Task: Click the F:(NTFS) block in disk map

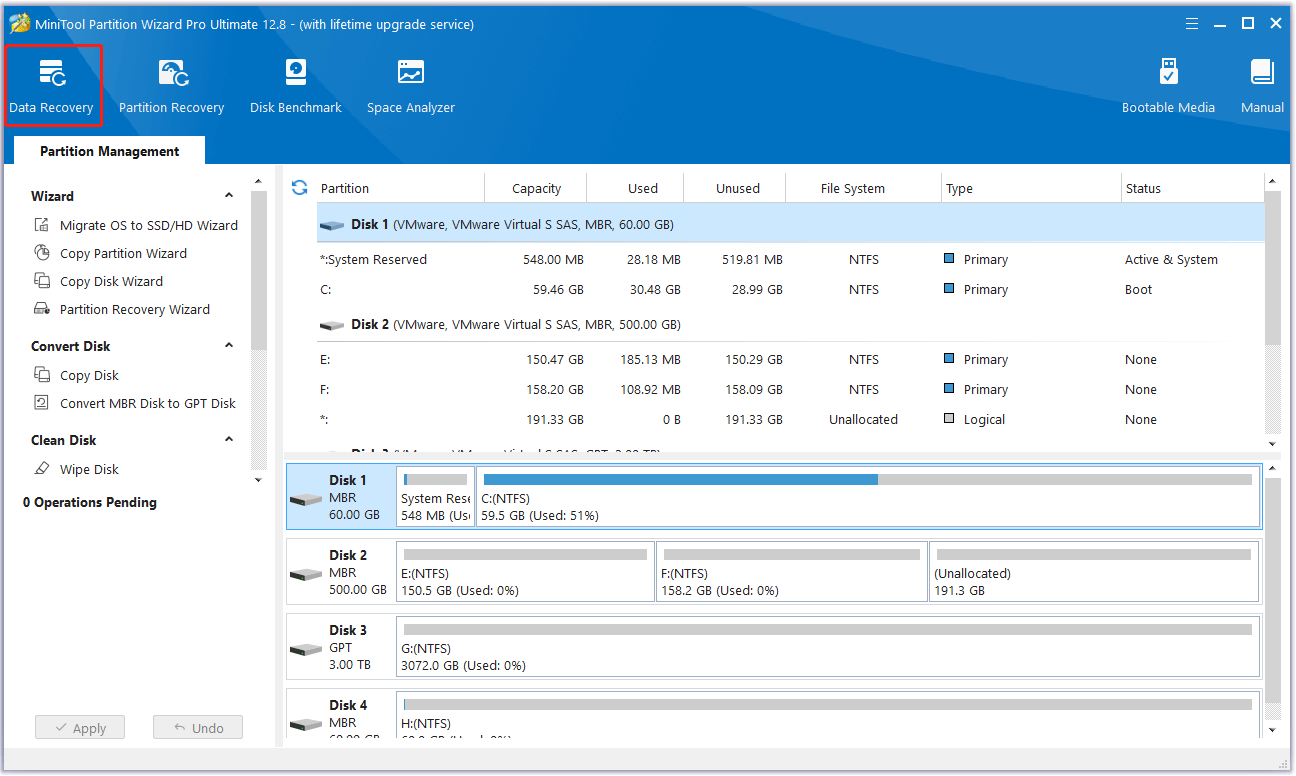Action: [x=791, y=572]
